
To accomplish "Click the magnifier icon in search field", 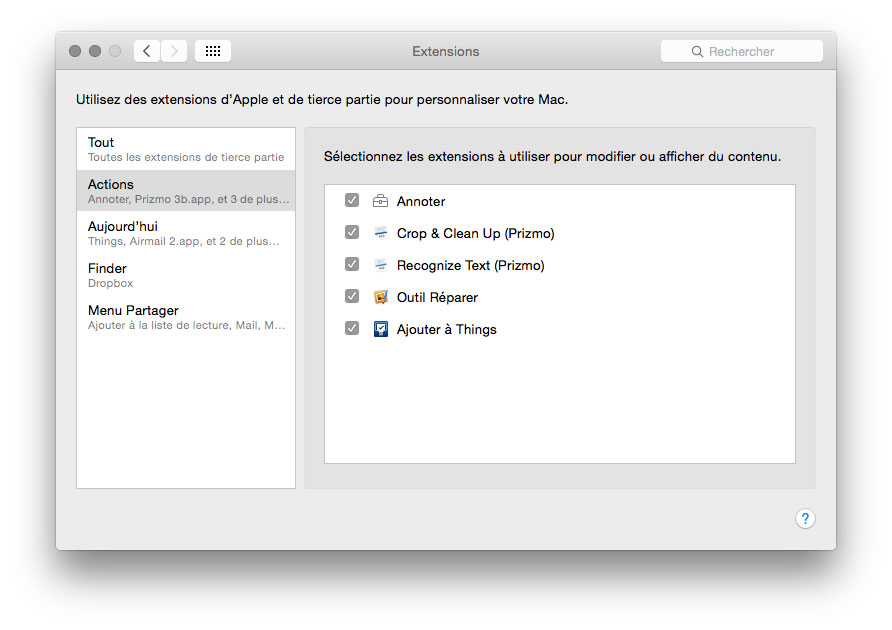I will 697,52.
